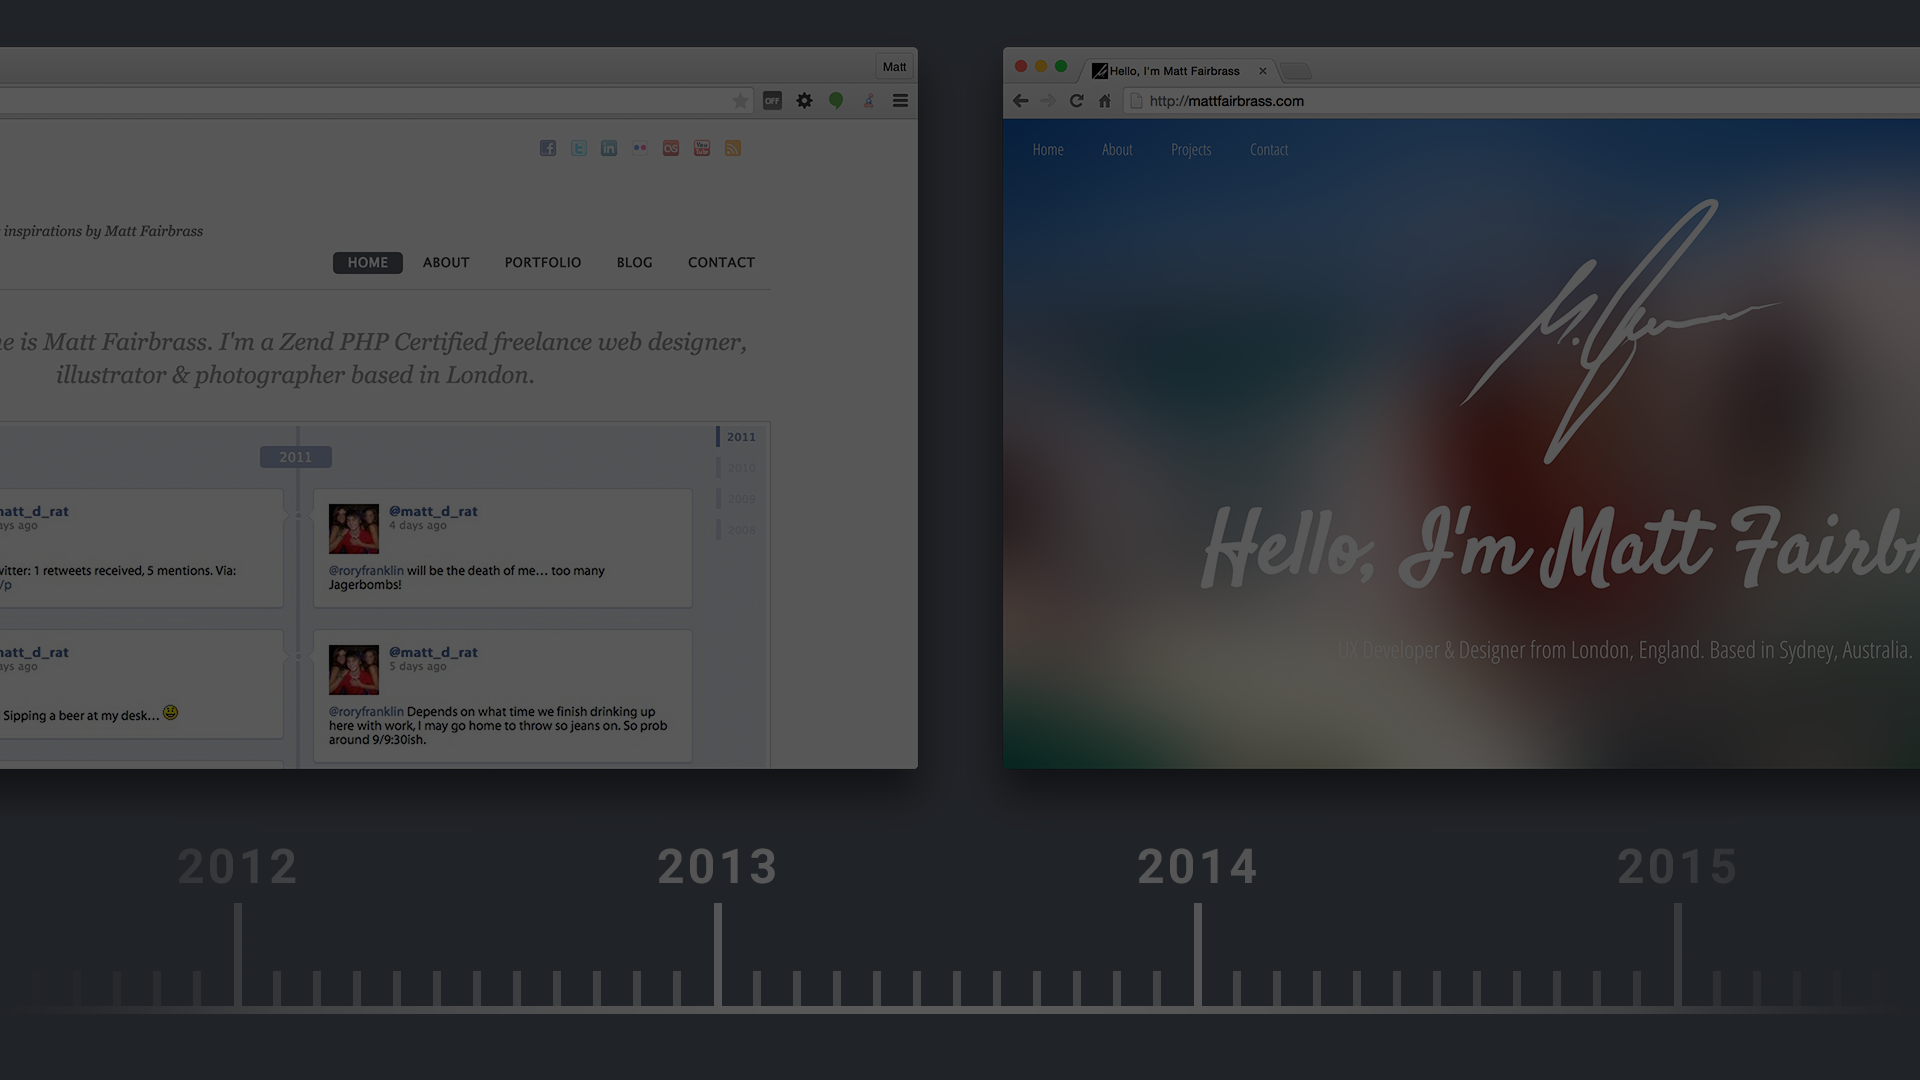Open the Last.fm social icon in left window
Screen dimensions: 1920x1080
[x=671, y=148]
